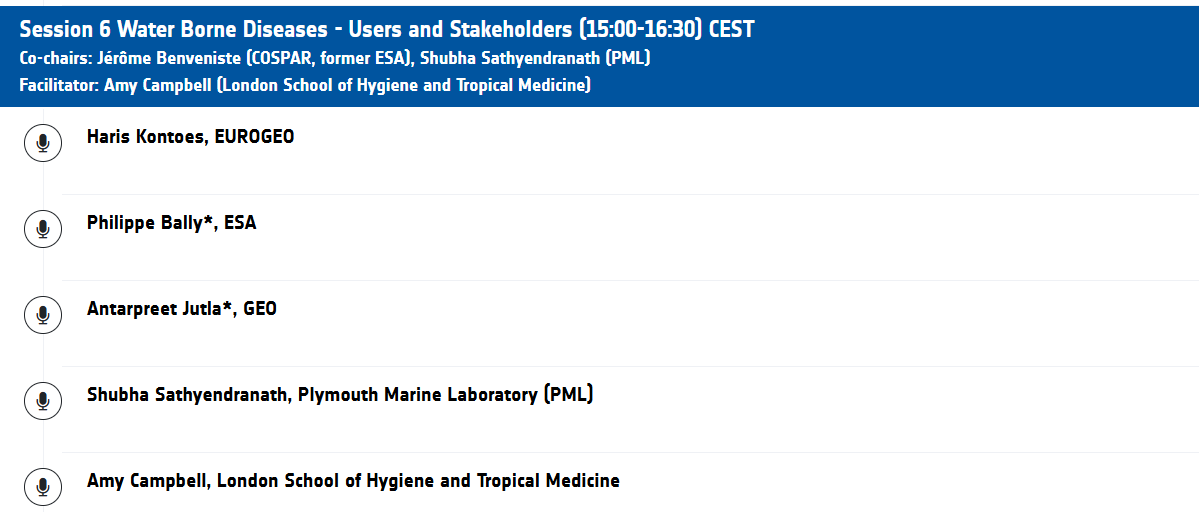The image size is (1200, 512).
Task: Open the Antarpreet Jutla speaker entry
Action: click(x=160, y=309)
